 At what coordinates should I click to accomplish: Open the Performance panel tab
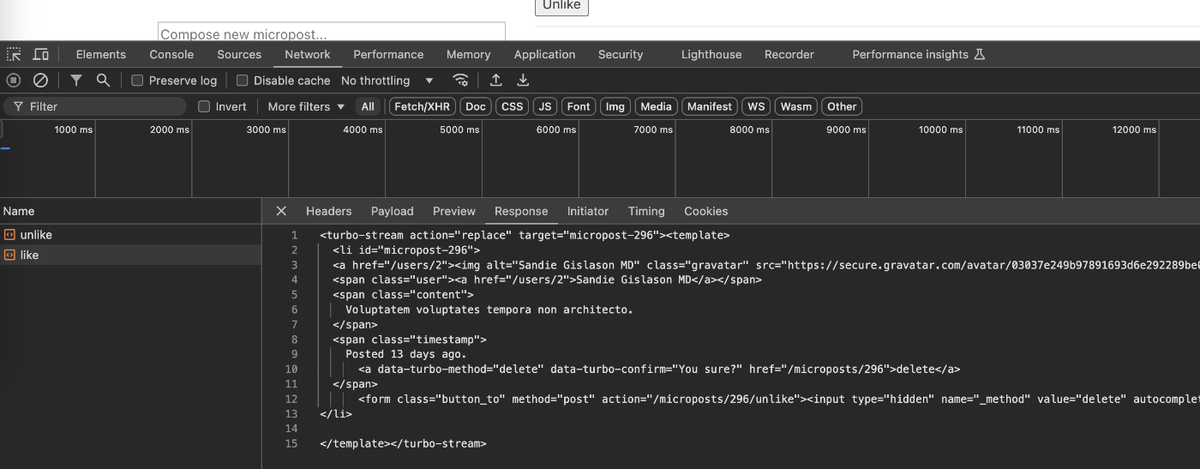coord(388,55)
